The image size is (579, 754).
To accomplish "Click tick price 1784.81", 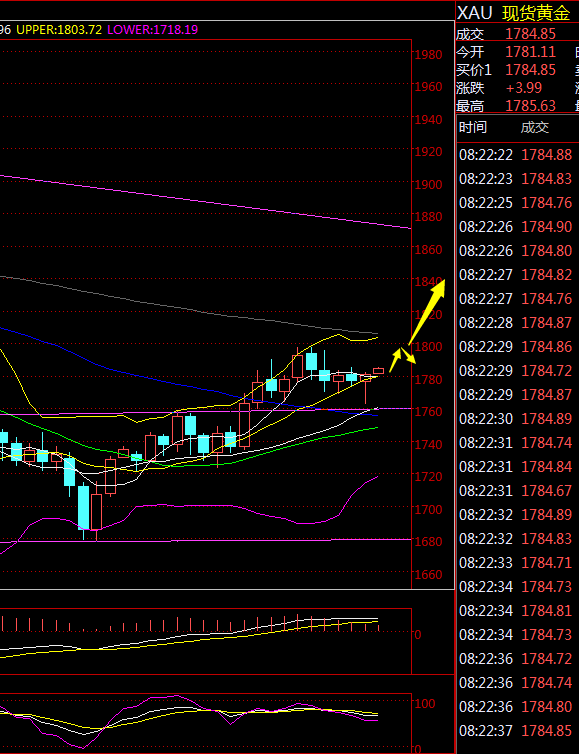I will 547,611.
